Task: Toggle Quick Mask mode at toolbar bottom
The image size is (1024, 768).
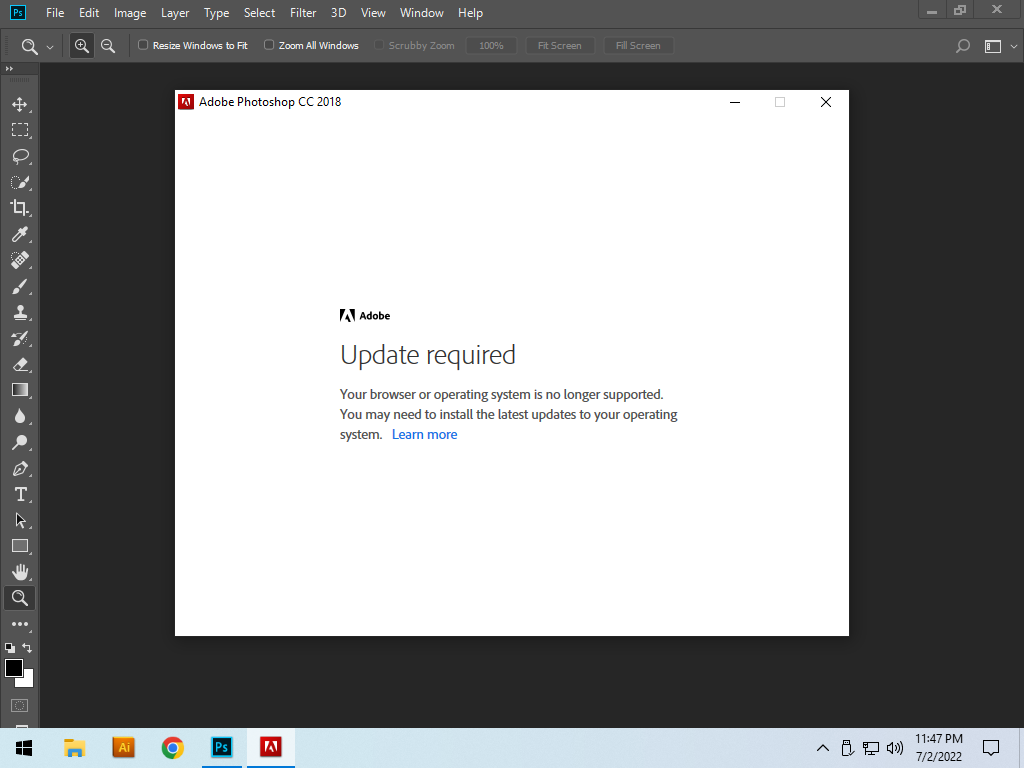Action: click(20, 703)
